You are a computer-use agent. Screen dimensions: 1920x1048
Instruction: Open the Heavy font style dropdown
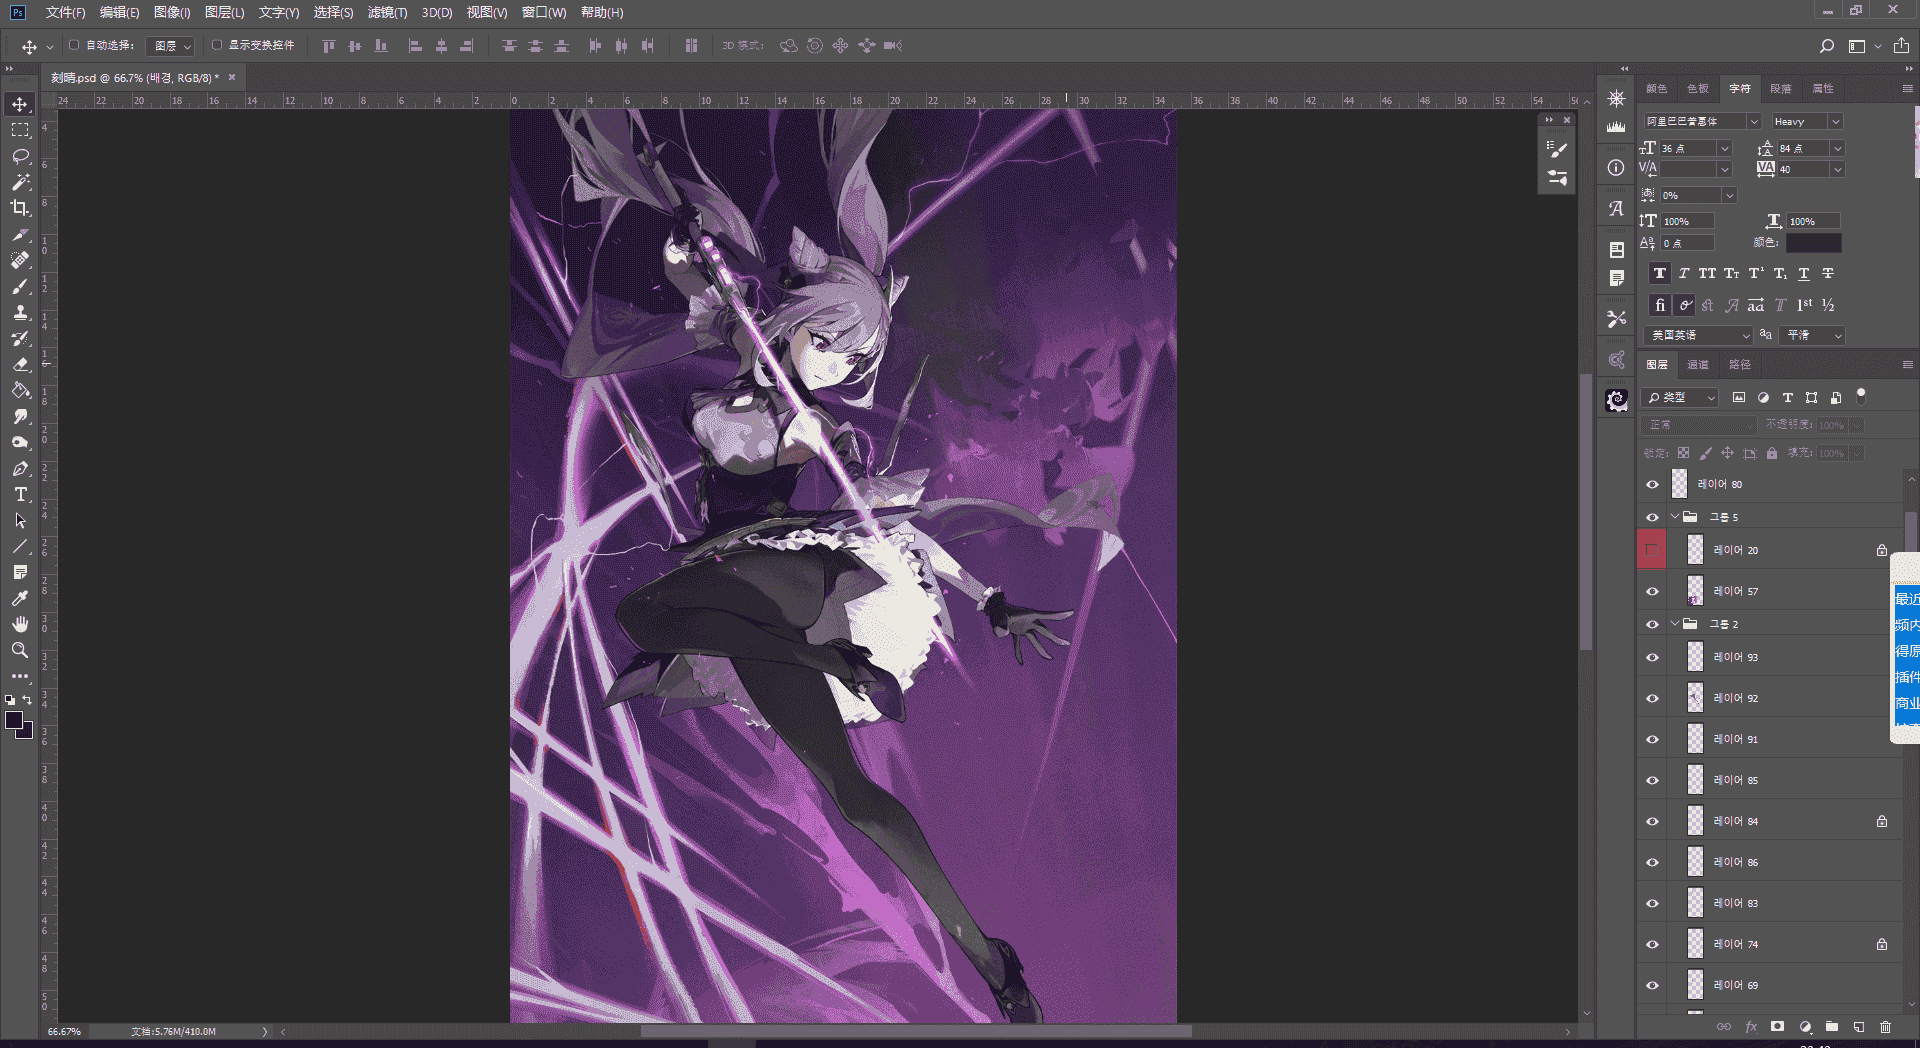click(1835, 121)
